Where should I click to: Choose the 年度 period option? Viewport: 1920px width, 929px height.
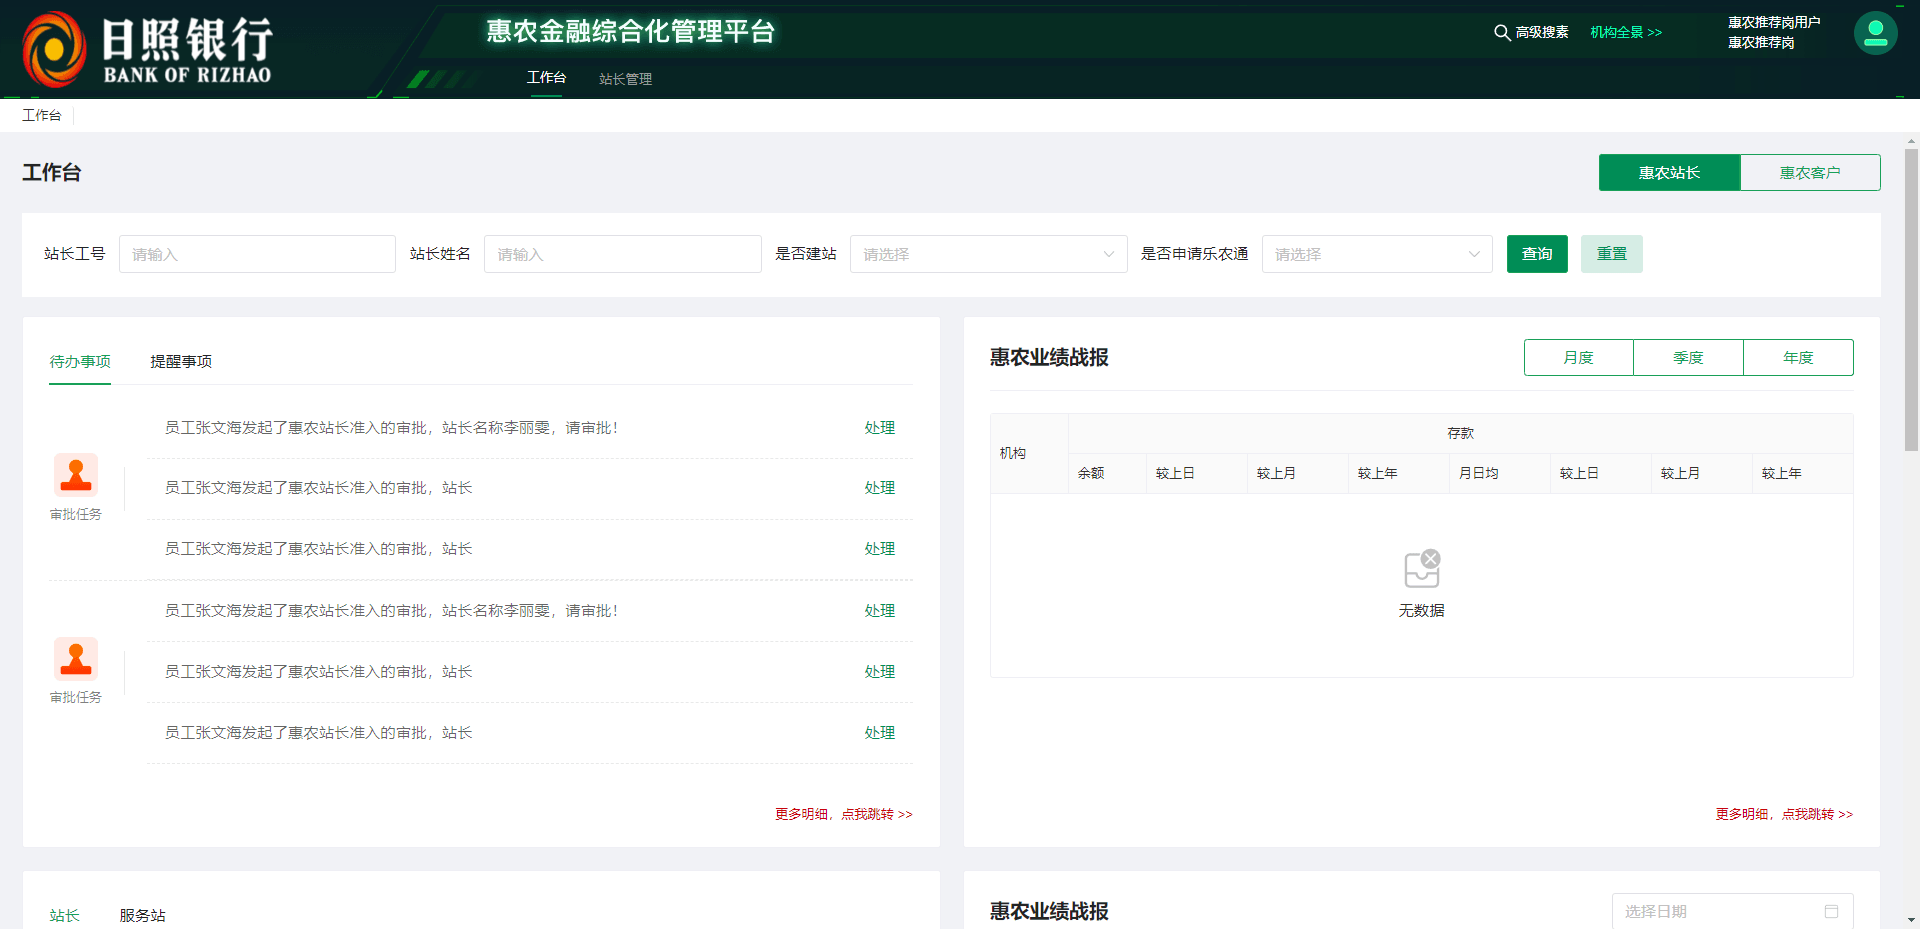(1798, 357)
